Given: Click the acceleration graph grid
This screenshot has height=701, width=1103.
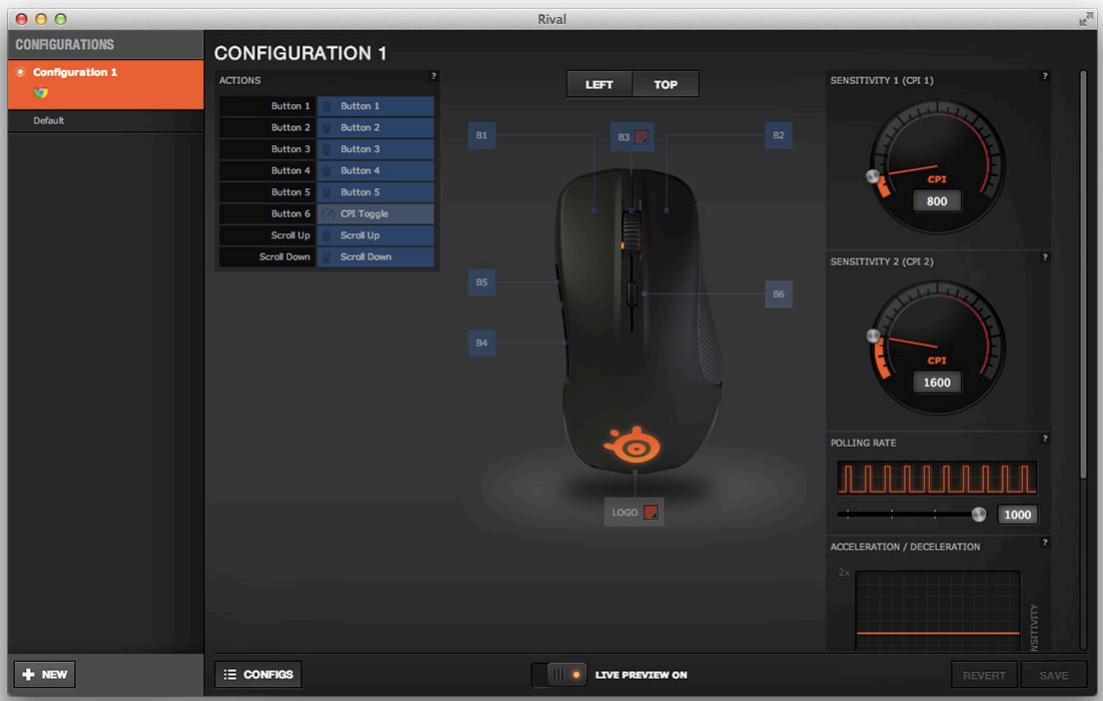Looking at the screenshot, I should pyautogui.click(x=938, y=610).
